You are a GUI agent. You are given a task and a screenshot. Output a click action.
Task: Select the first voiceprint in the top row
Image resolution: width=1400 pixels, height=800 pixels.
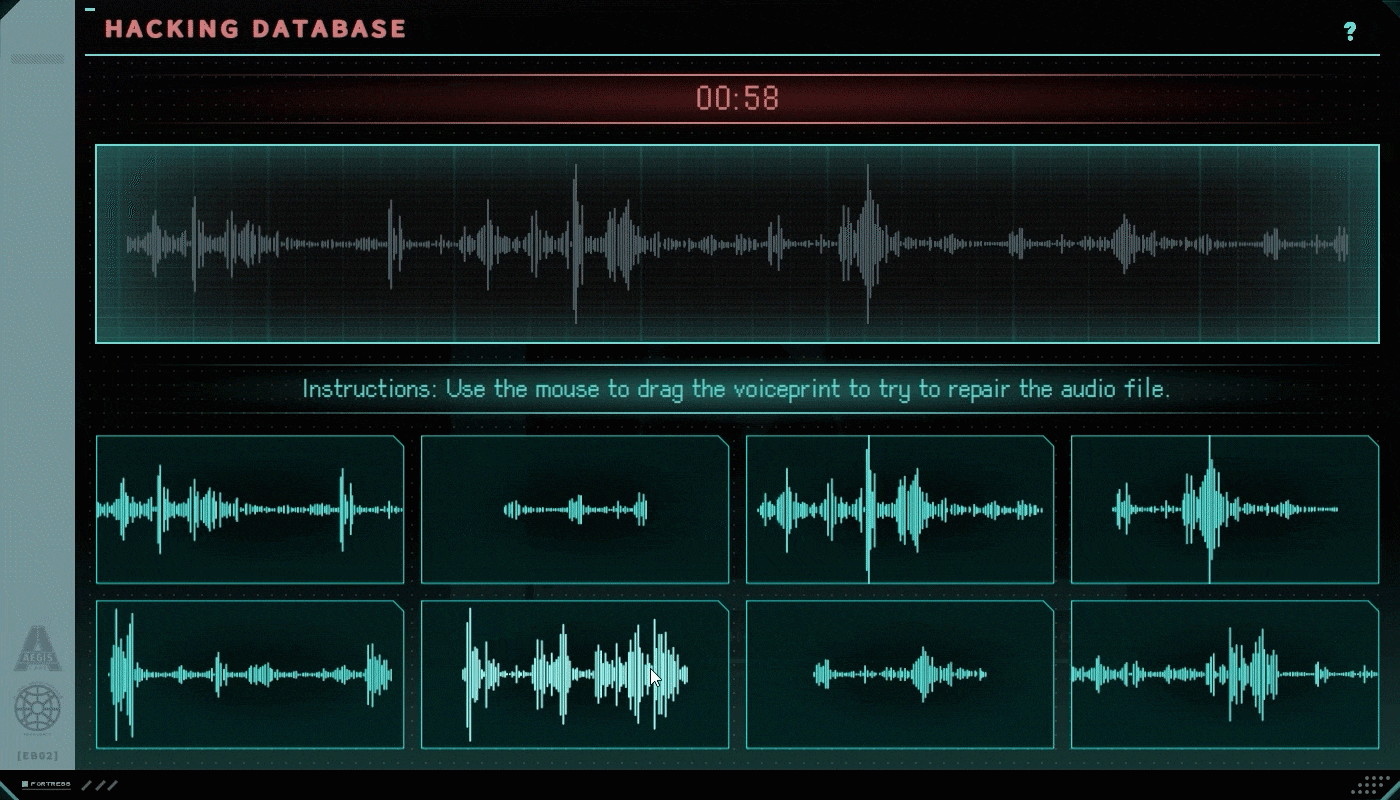pos(250,509)
